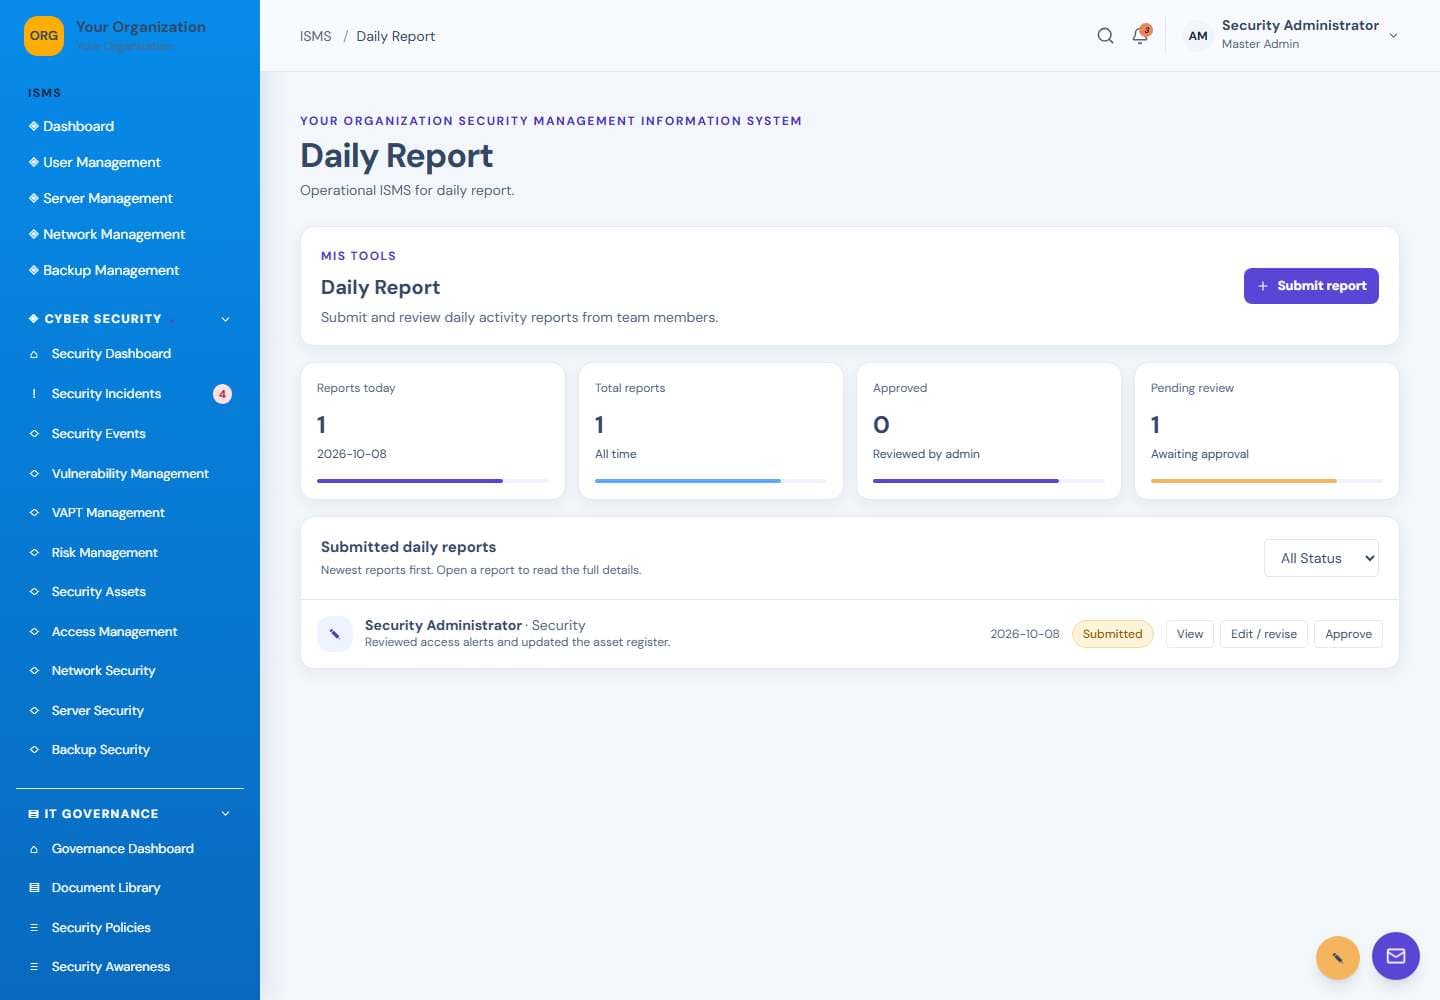This screenshot has height=1000, width=1440.
Task: Click Edit / revise on the report
Action: tap(1264, 634)
